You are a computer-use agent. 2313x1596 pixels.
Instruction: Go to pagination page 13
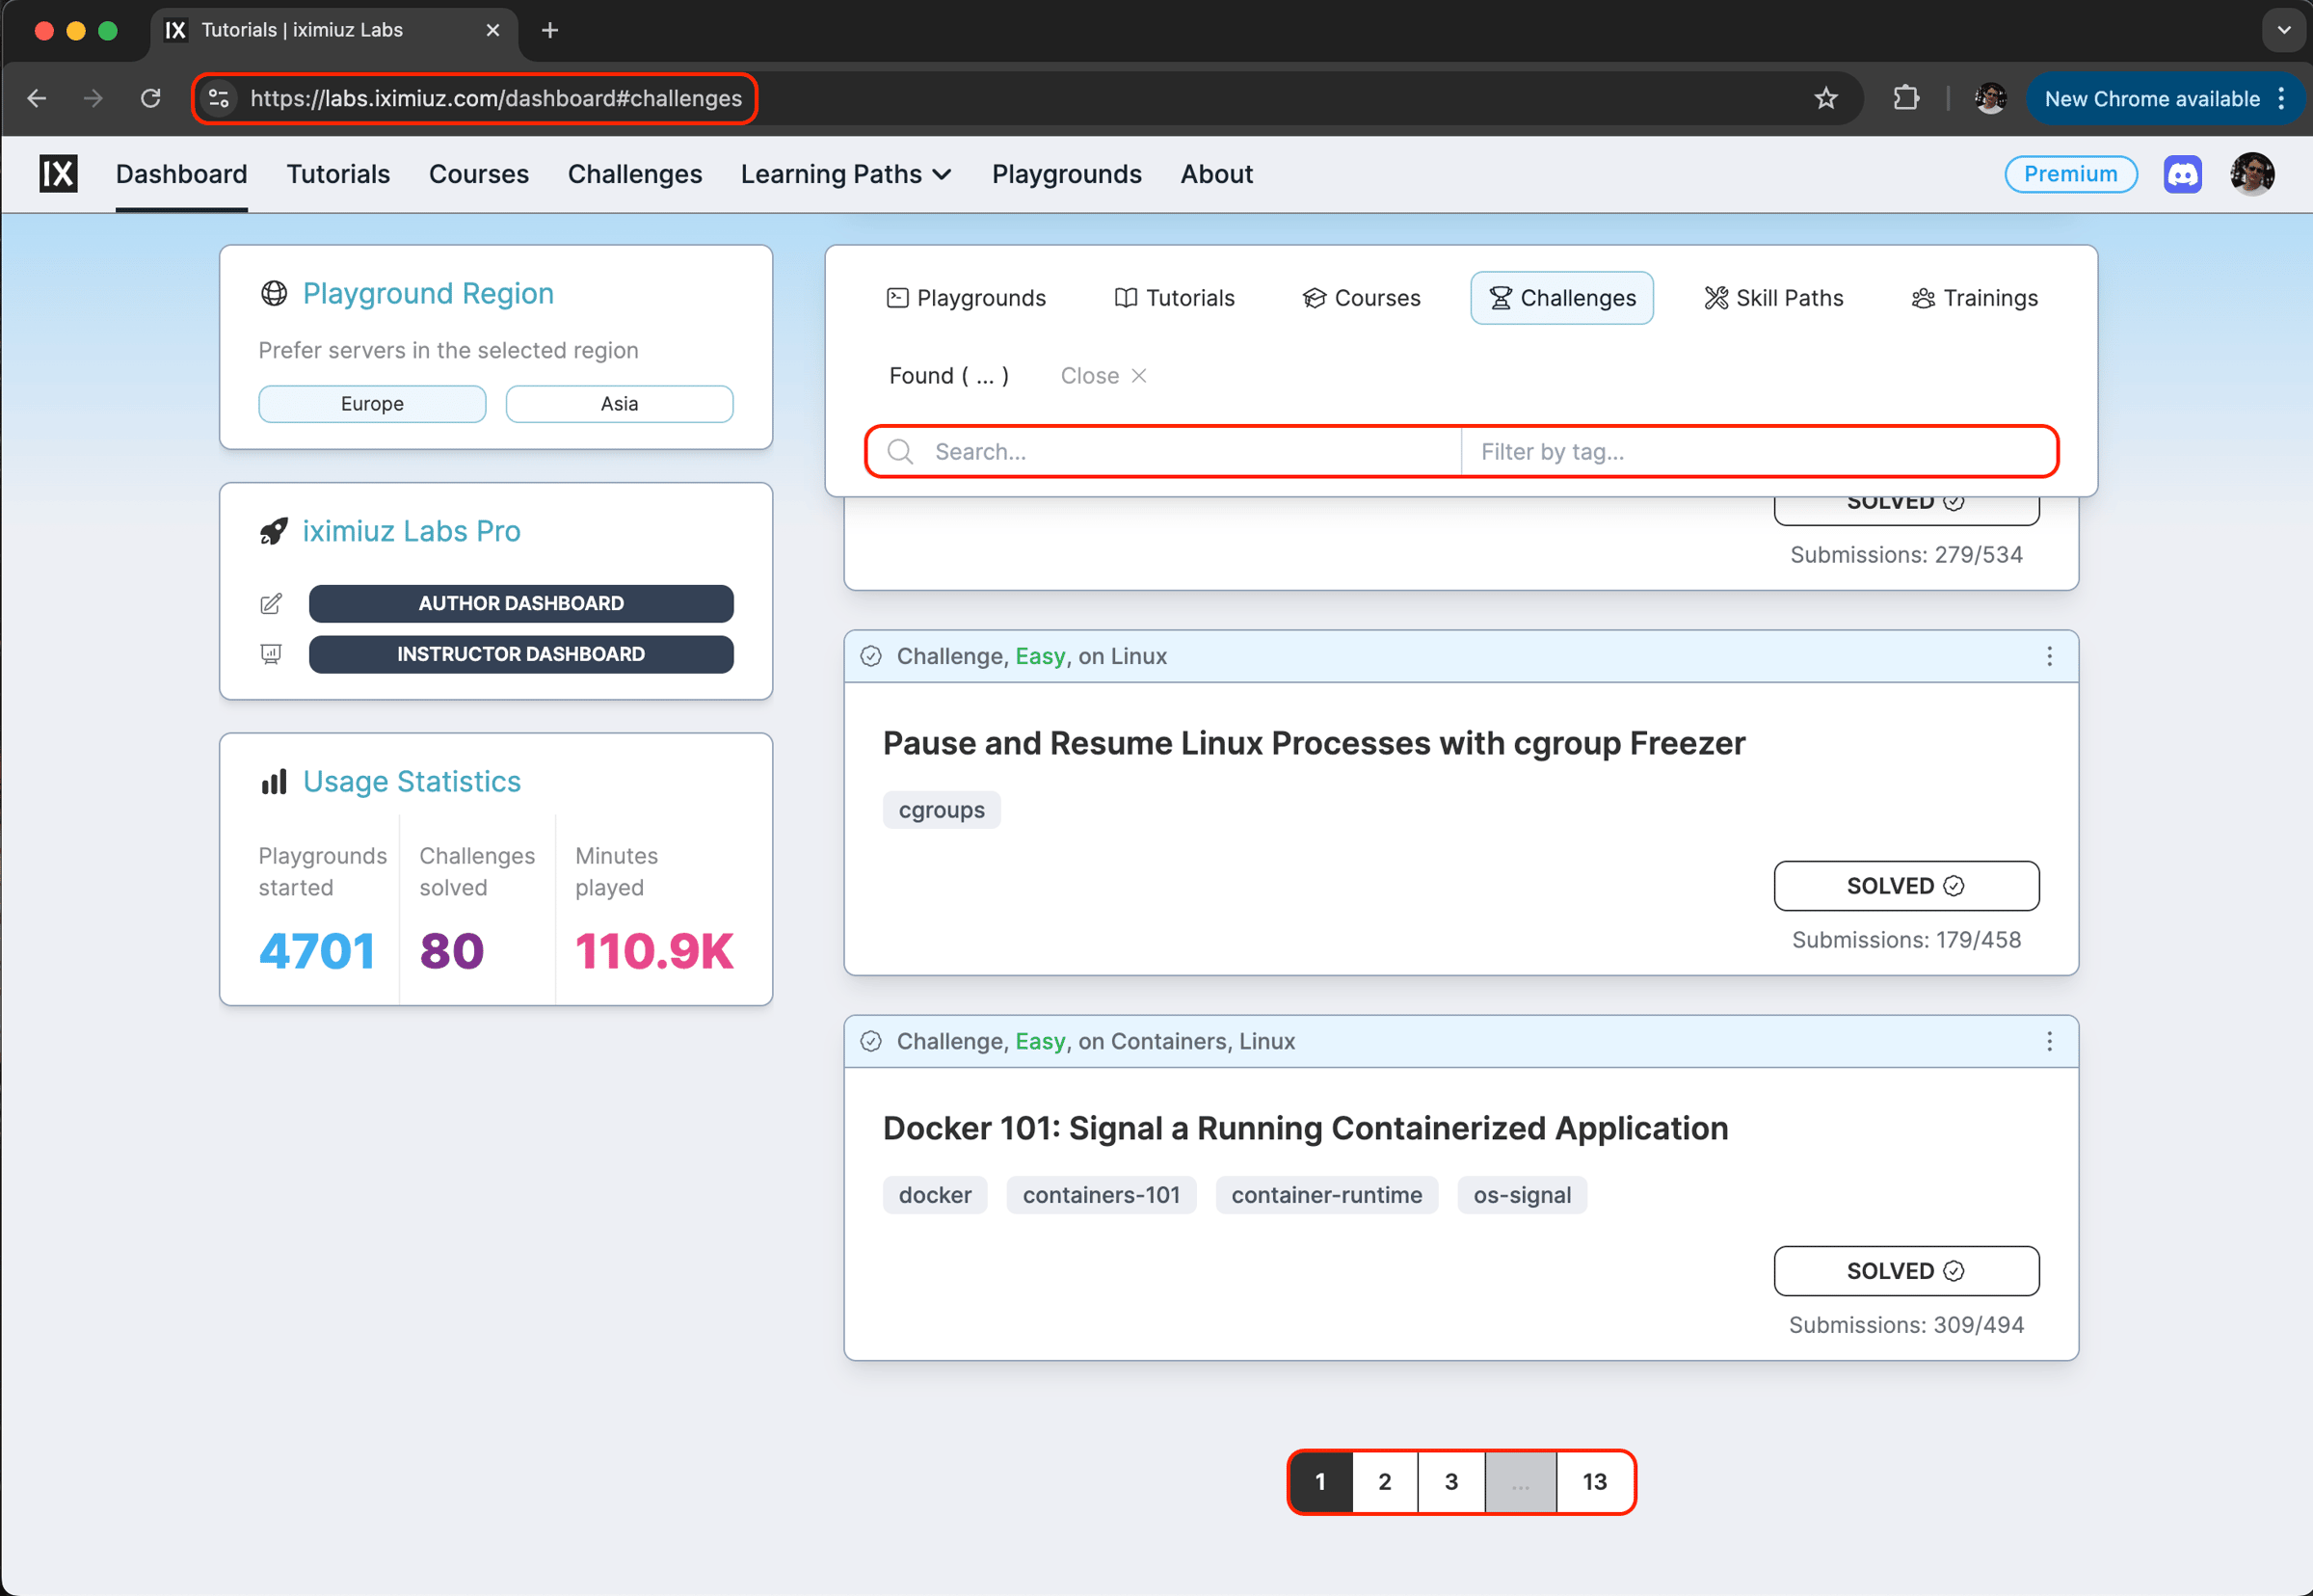pos(1594,1481)
